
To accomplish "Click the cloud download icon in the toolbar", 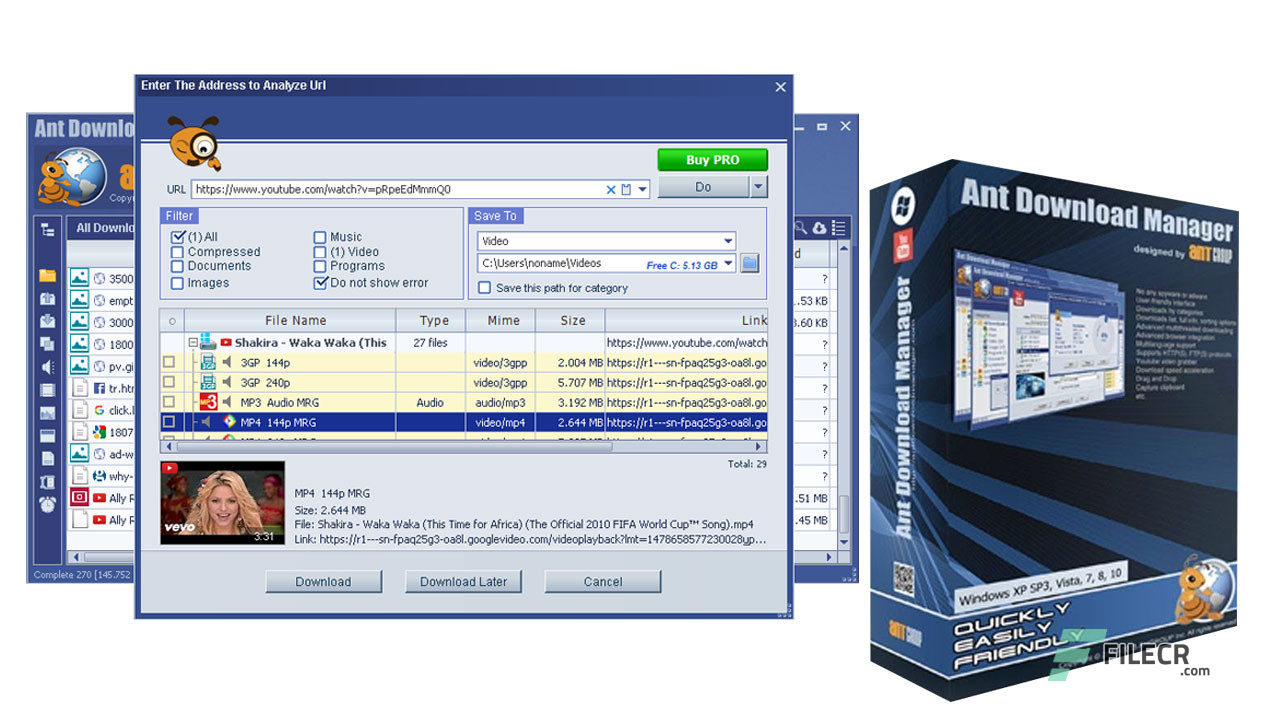I will pyautogui.click(x=819, y=228).
